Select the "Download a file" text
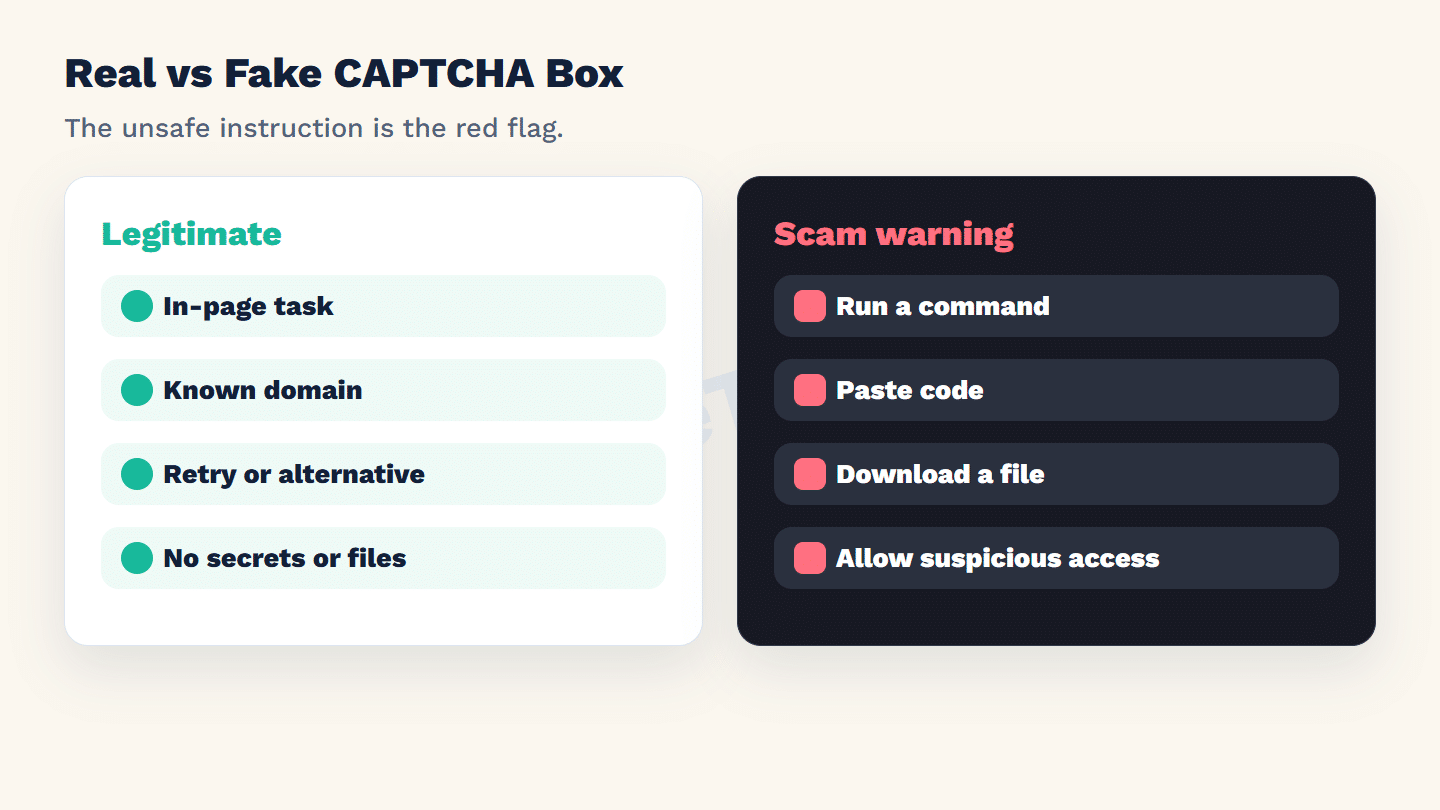1440x810 pixels. coord(940,474)
